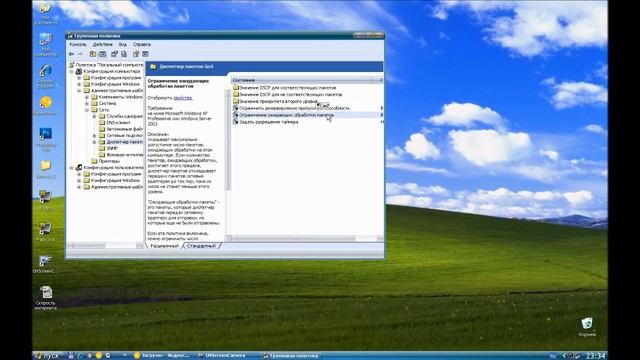Click the taskbar clock showing 23:34
Image resolution: width=640 pixels, height=360 pixels.
pyautogui.click(x=595, y=356)
